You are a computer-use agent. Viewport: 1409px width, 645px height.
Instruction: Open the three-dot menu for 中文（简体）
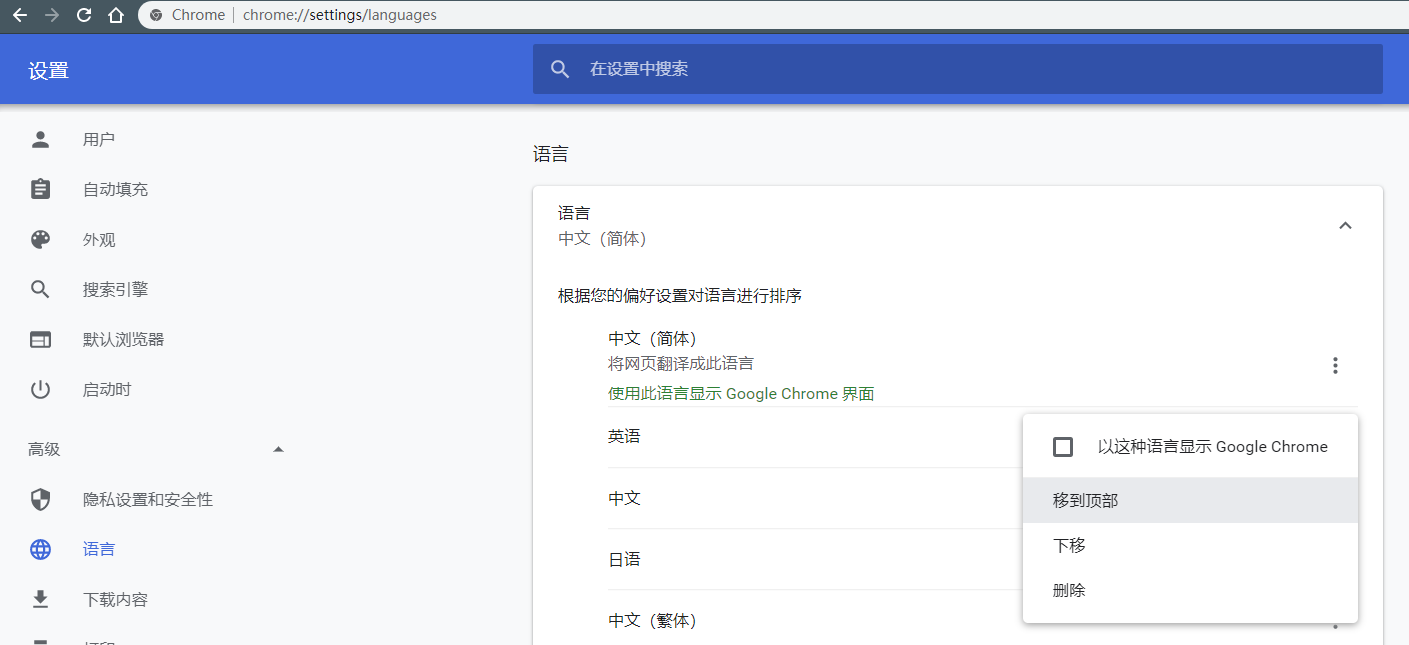tap(1335, 365)
